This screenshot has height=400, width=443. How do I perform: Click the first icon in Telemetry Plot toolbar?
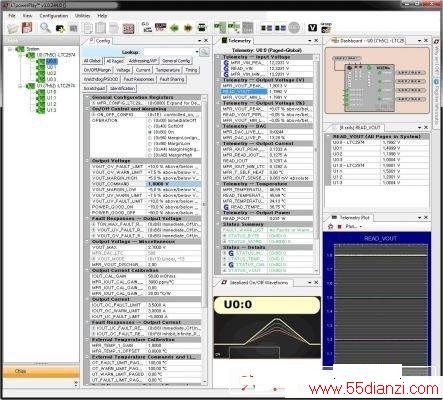330,226
